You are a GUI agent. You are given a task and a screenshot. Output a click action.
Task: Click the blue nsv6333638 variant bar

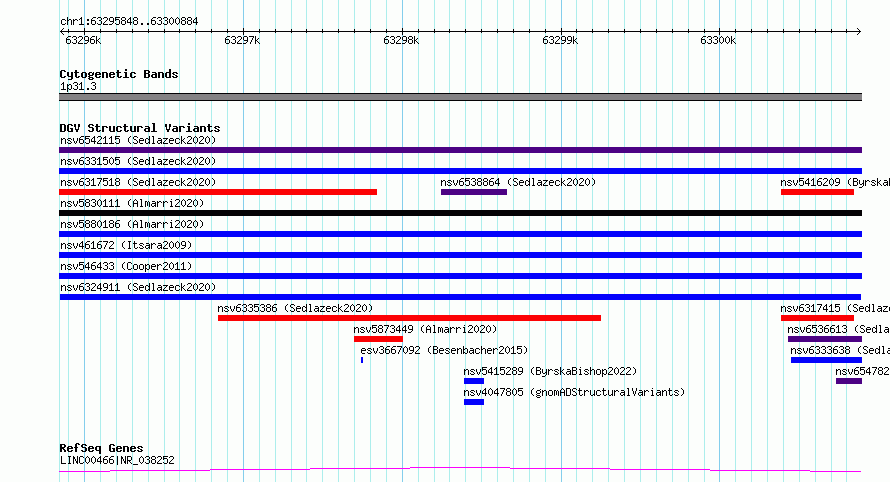[826, 360]
